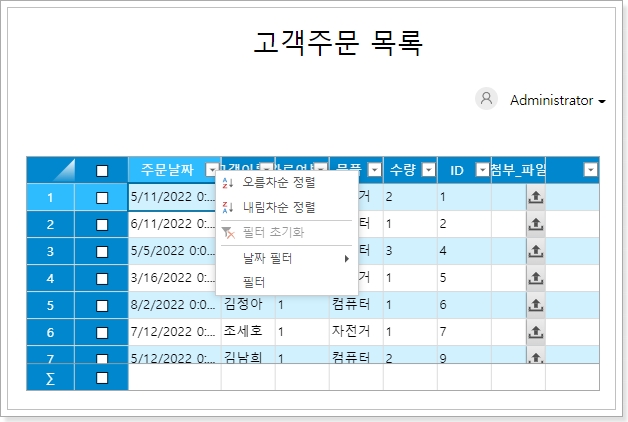The image size is (628, 422).
Task: Click the upload icon in row 5
Action: pyautogui.click(x=535, y=304)
